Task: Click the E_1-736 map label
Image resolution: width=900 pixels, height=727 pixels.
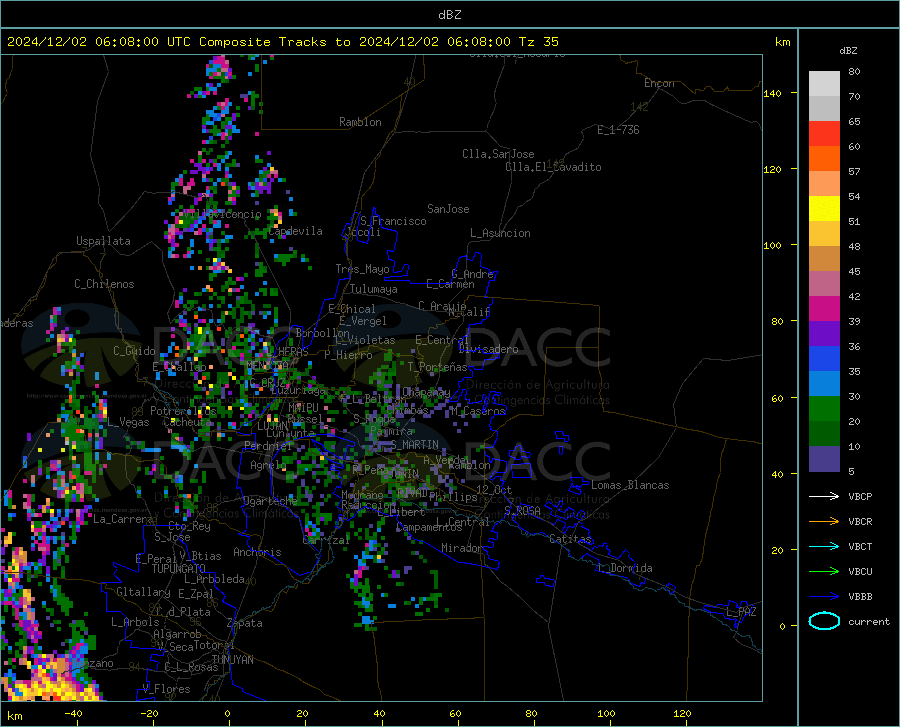Action: pos(618,130)
